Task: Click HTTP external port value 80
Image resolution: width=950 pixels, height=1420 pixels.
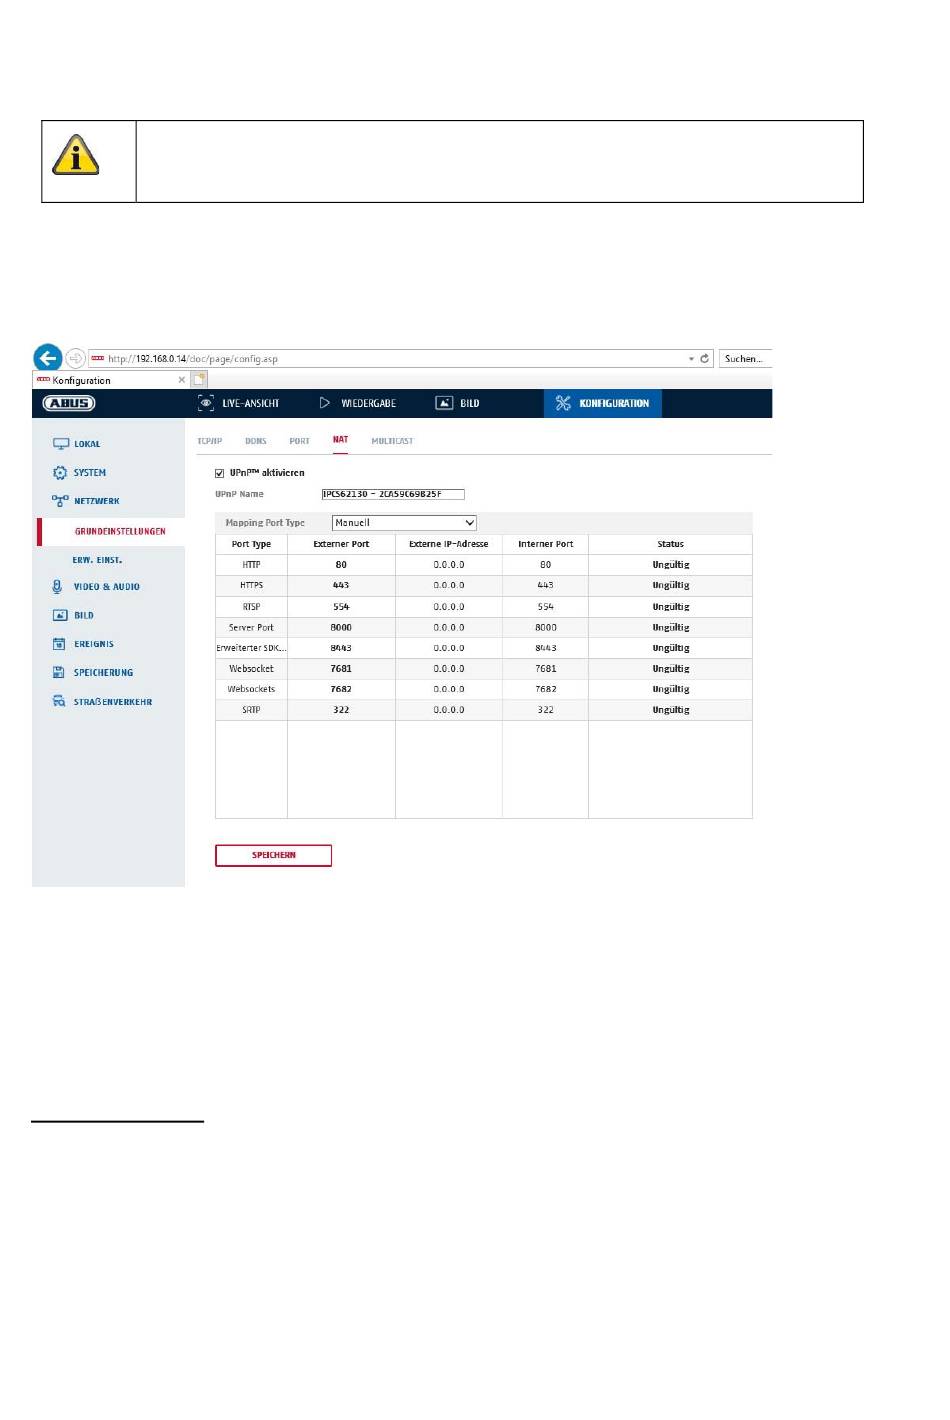Action: tap(341, 565)
